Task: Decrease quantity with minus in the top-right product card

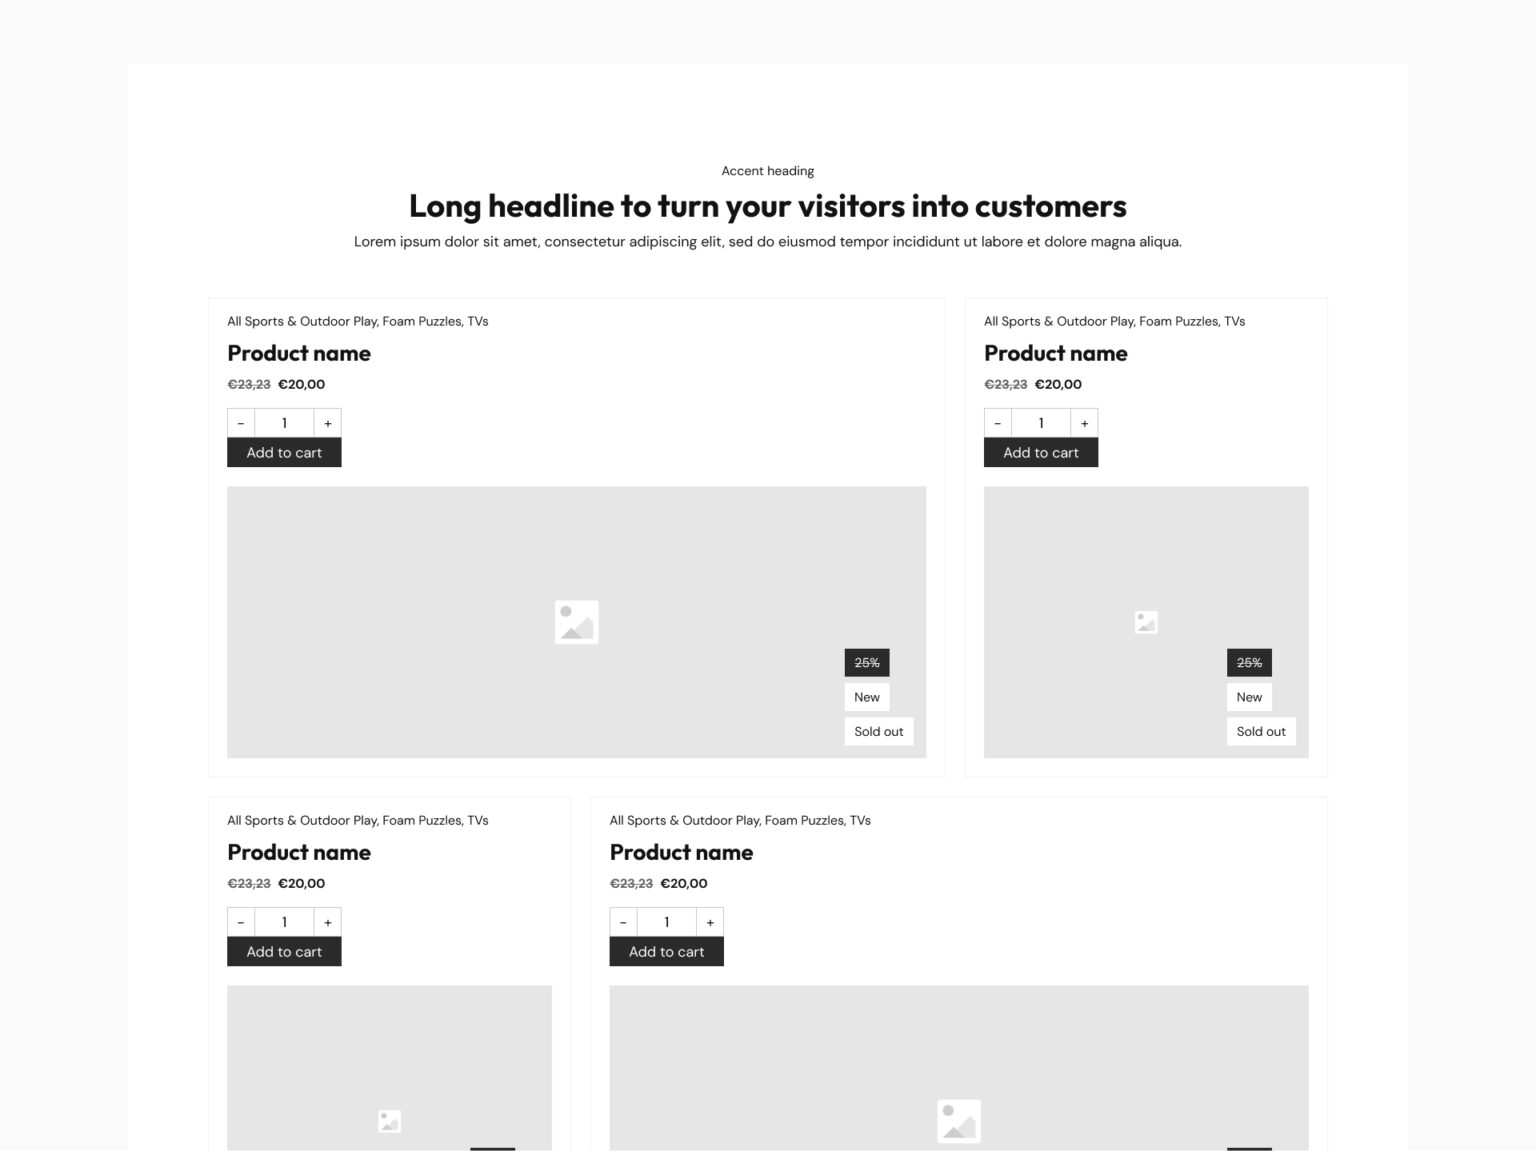Action: [x=998, y=423]
